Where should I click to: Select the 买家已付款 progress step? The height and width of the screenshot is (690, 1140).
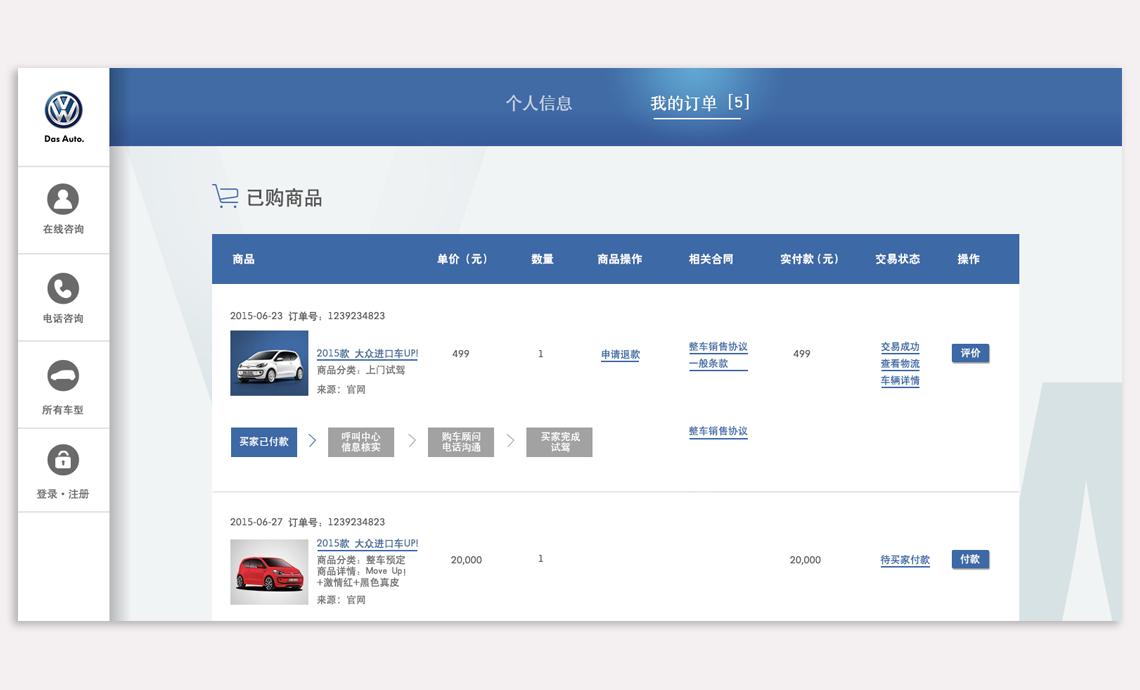tap(264, 442)
